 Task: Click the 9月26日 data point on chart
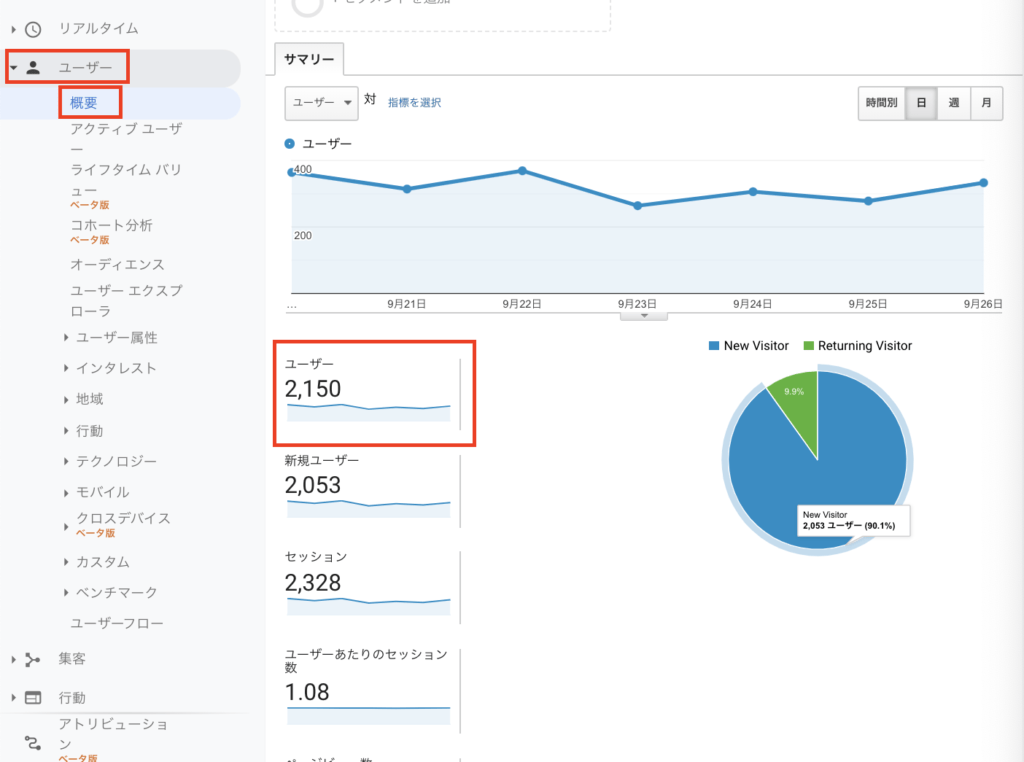[x=984, y=183]
